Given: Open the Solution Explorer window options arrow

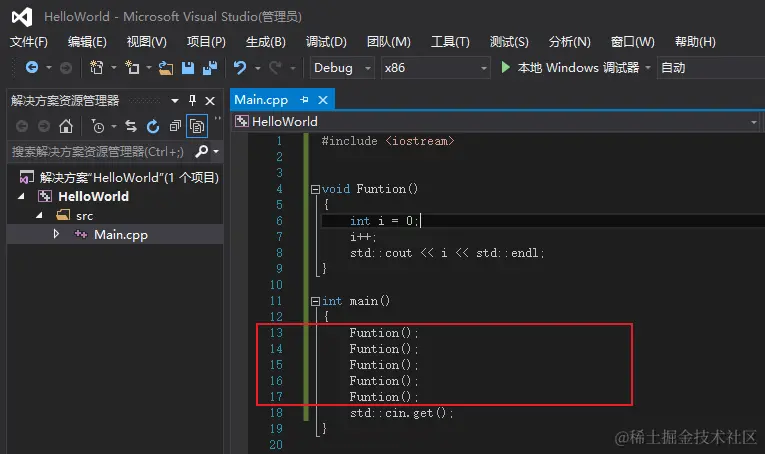Looking at the screenshot, I should [x=175, y=101].
